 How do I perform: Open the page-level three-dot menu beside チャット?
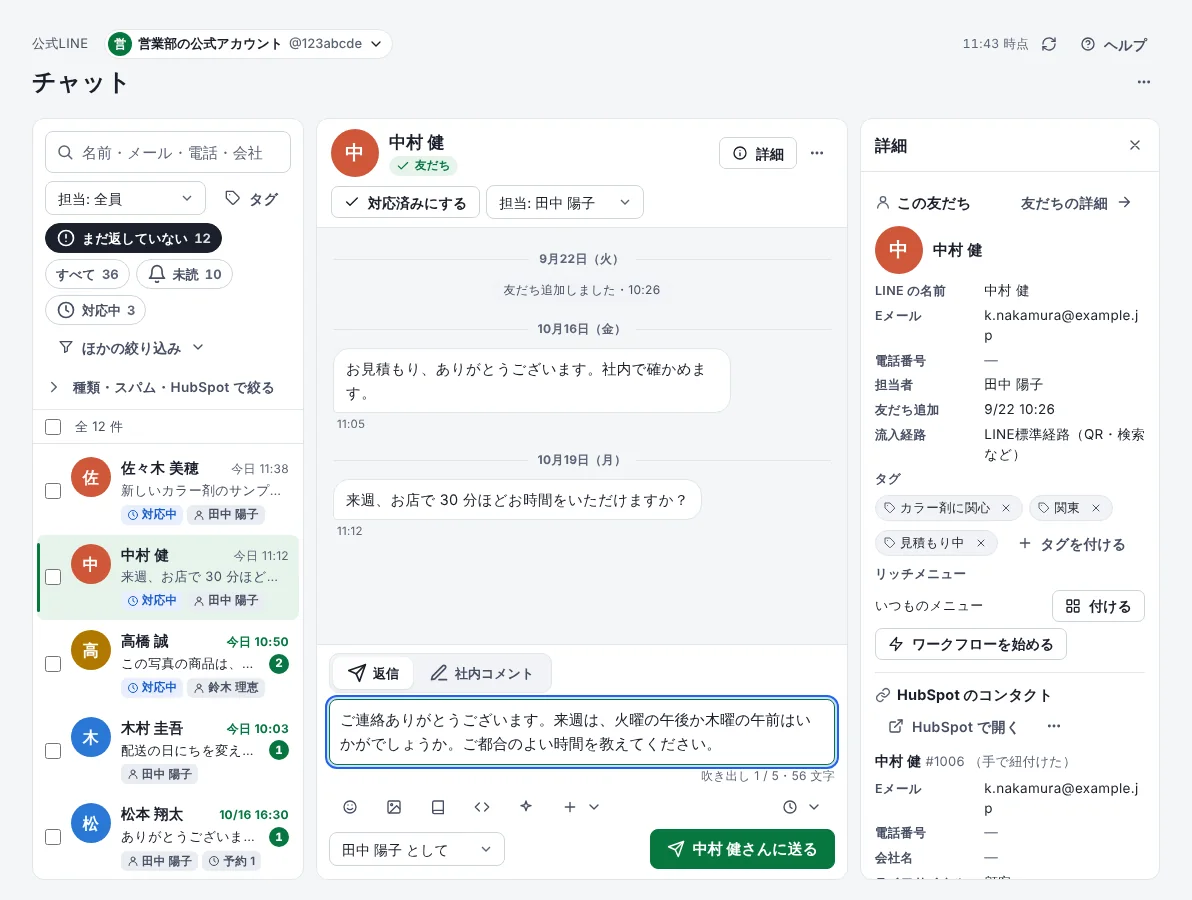click(1143, 82)
